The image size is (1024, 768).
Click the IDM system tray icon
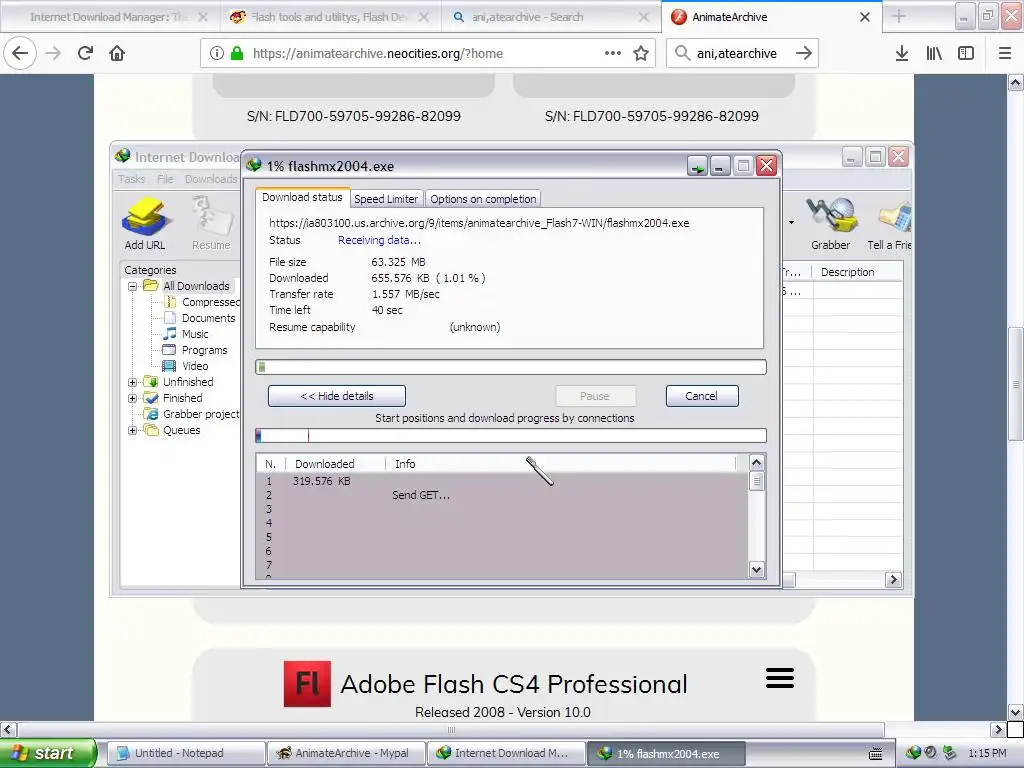coord(913,753)
